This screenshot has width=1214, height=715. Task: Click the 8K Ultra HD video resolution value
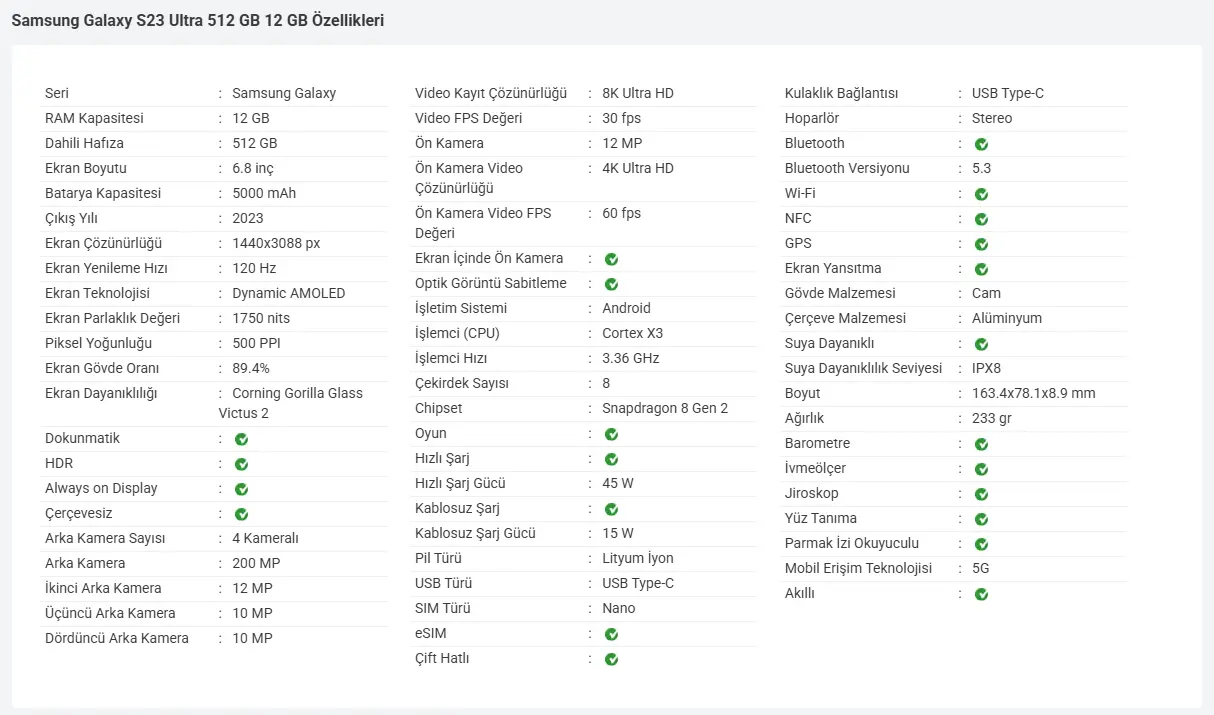click(x=638, y=93)
